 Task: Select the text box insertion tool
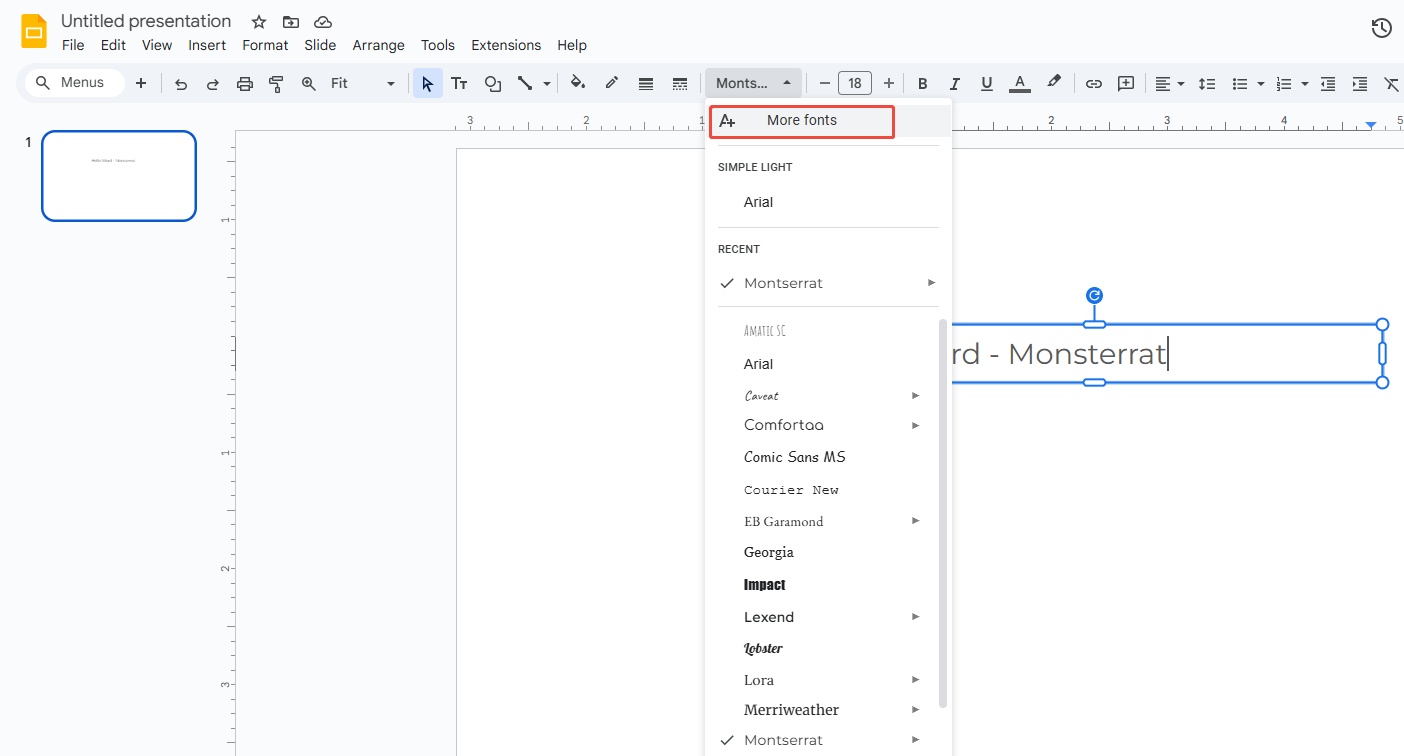point(459,83)
